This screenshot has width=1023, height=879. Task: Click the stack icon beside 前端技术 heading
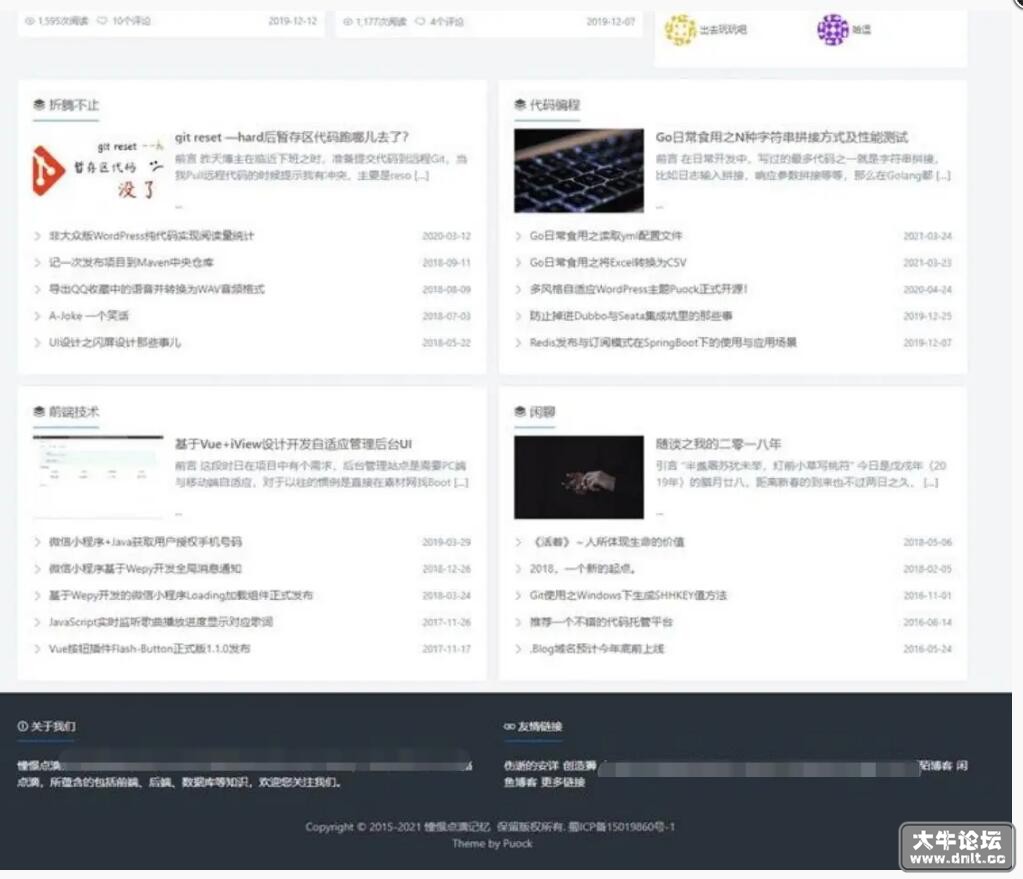(39, 411)
